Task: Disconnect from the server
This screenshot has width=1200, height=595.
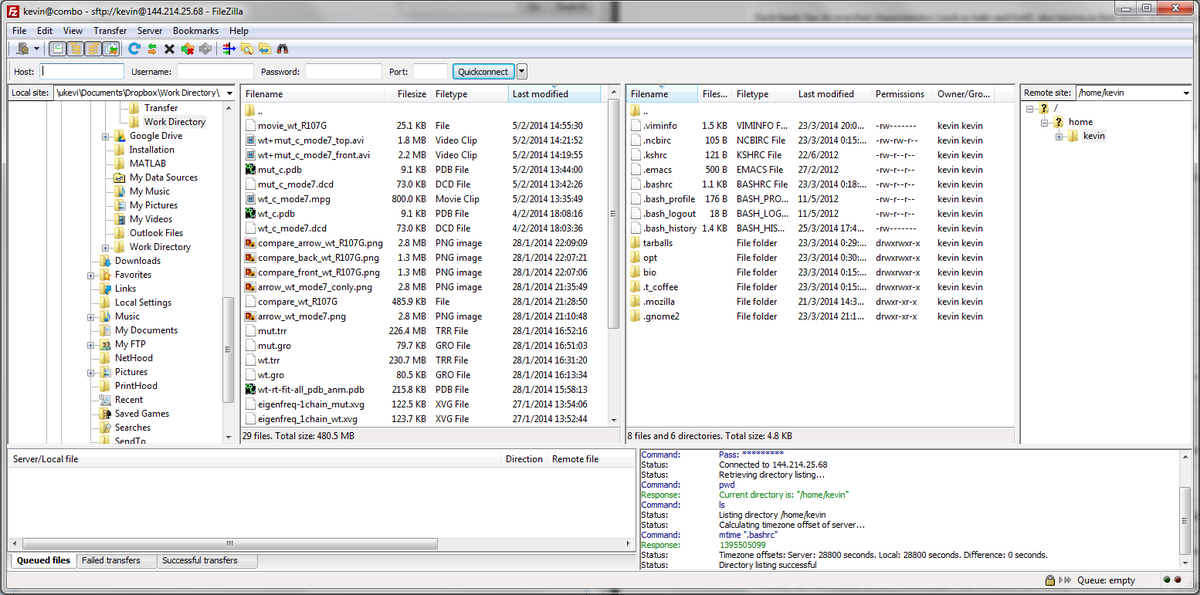Action: [x=186, y=48]
